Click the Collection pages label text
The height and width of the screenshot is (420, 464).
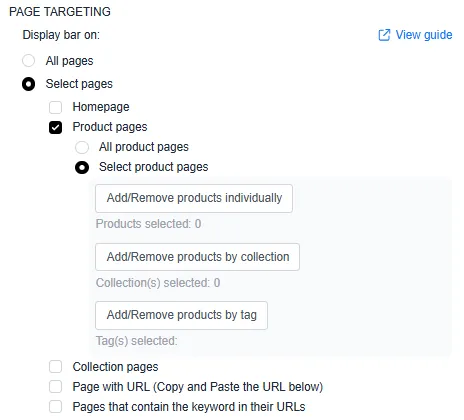(x=115, y=367)
